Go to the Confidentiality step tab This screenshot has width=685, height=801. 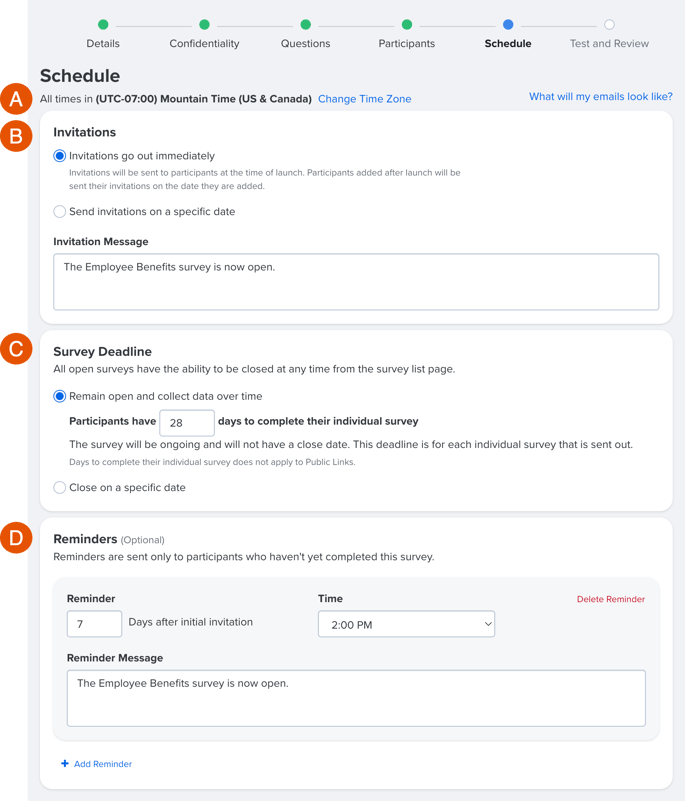tap(204, 43)
